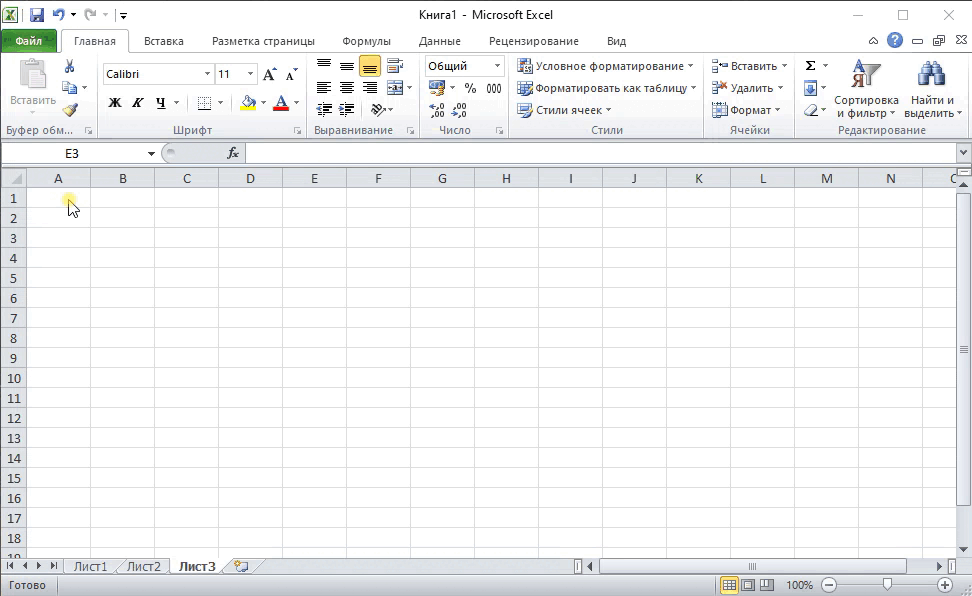
Task: Toggle align text left
Action: pos(324,88)
